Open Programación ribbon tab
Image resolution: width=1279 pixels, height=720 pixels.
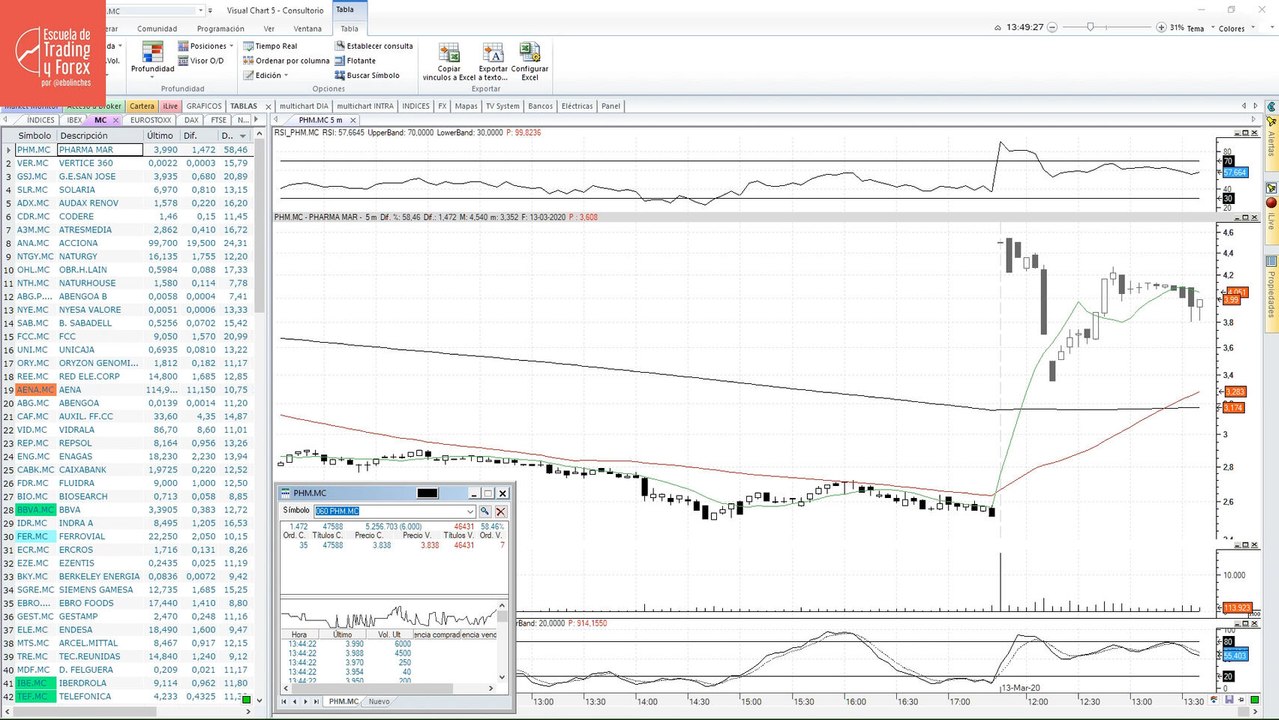tap(220, 28)
